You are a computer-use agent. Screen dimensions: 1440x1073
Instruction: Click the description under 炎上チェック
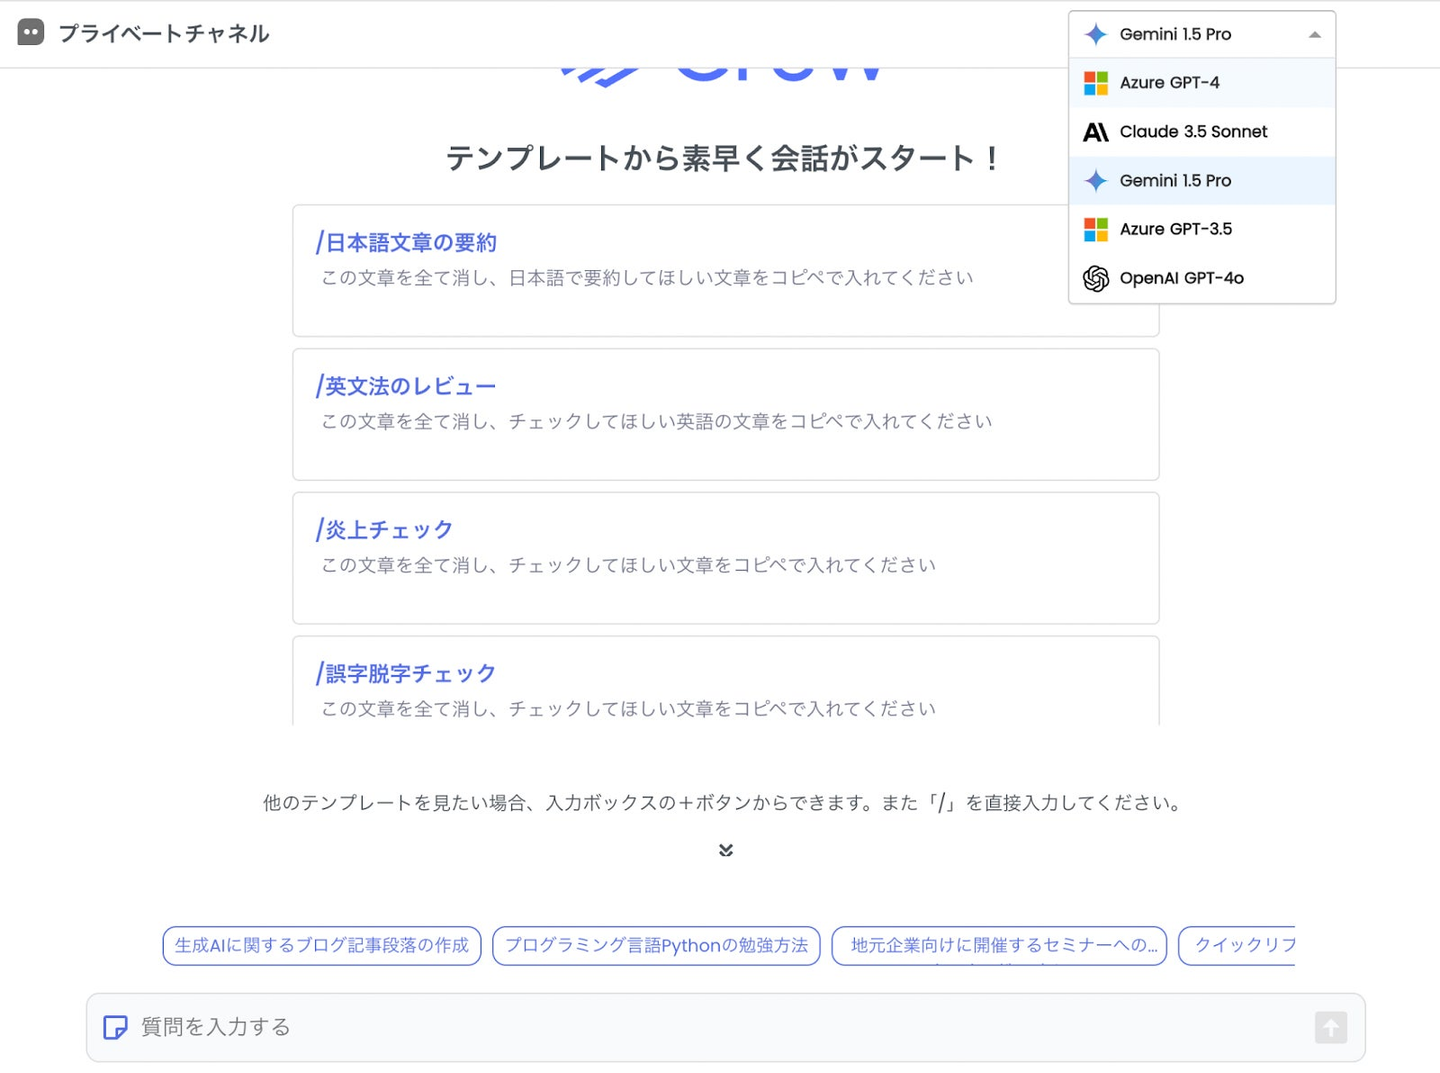(628, 565)
